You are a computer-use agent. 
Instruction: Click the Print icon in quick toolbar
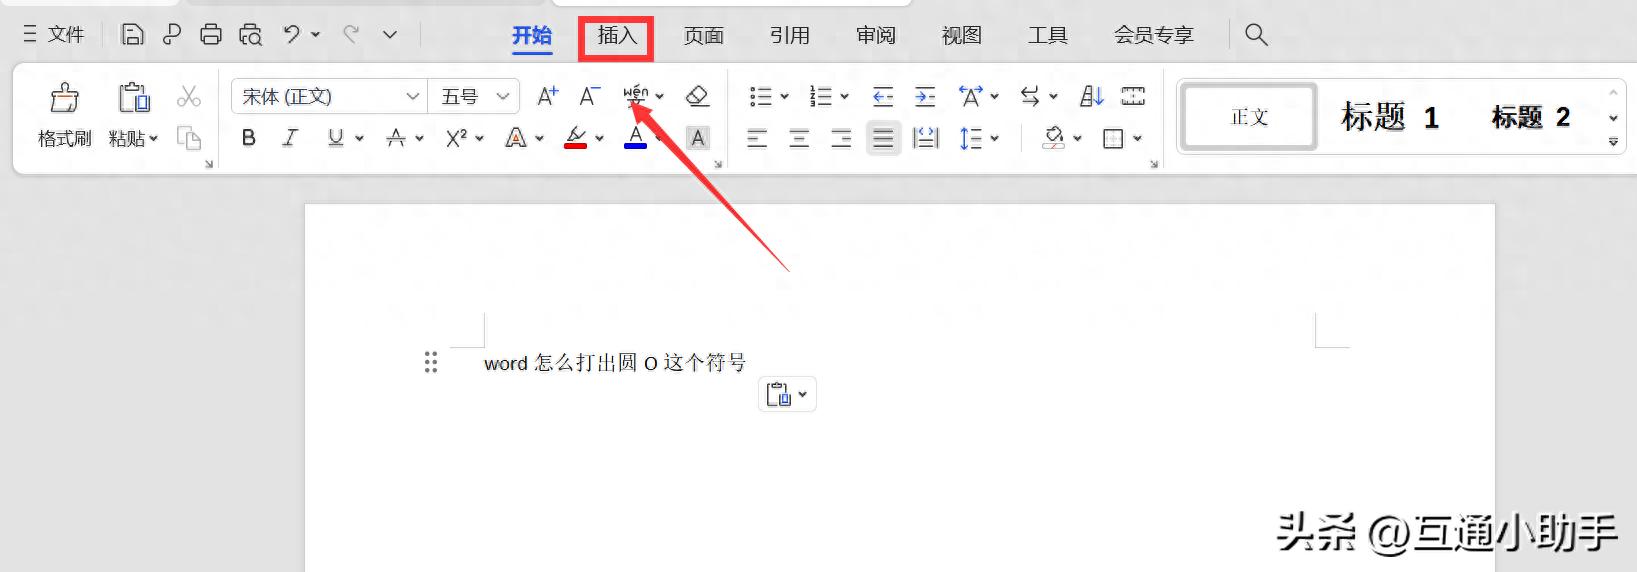(x=211, y=34)
